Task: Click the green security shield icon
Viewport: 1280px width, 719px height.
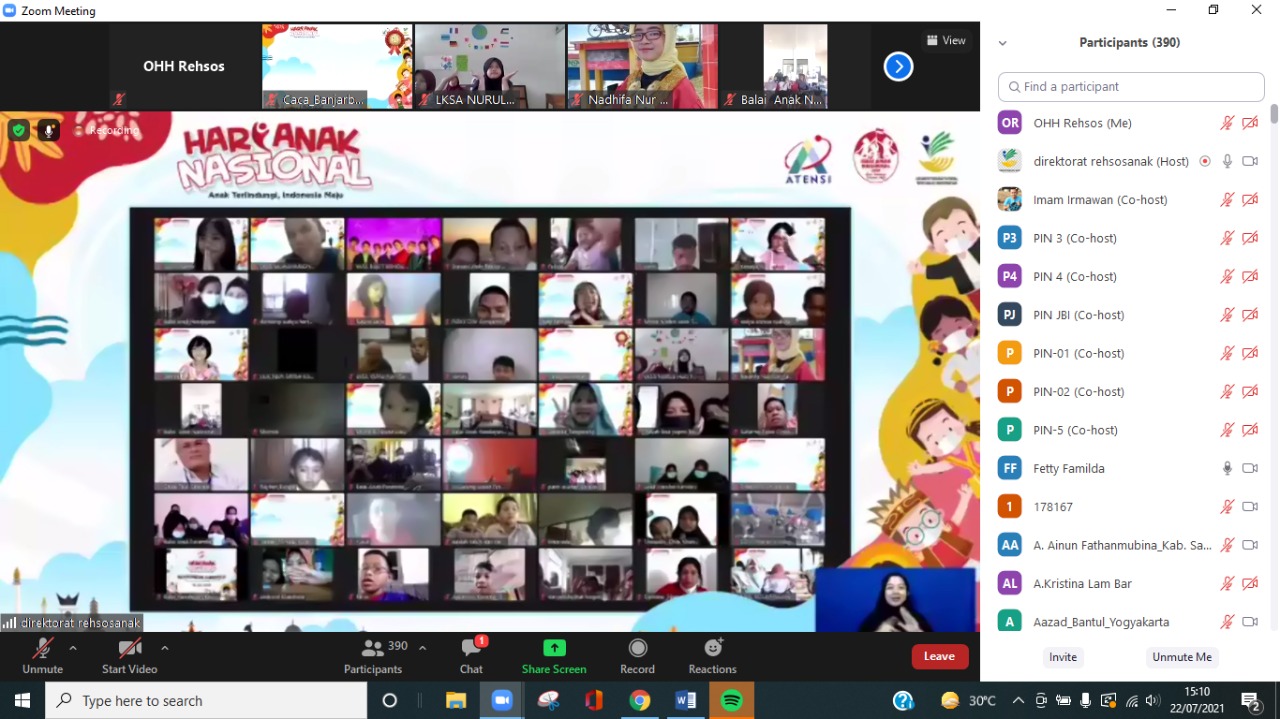Action: click(x=18, y=130)
